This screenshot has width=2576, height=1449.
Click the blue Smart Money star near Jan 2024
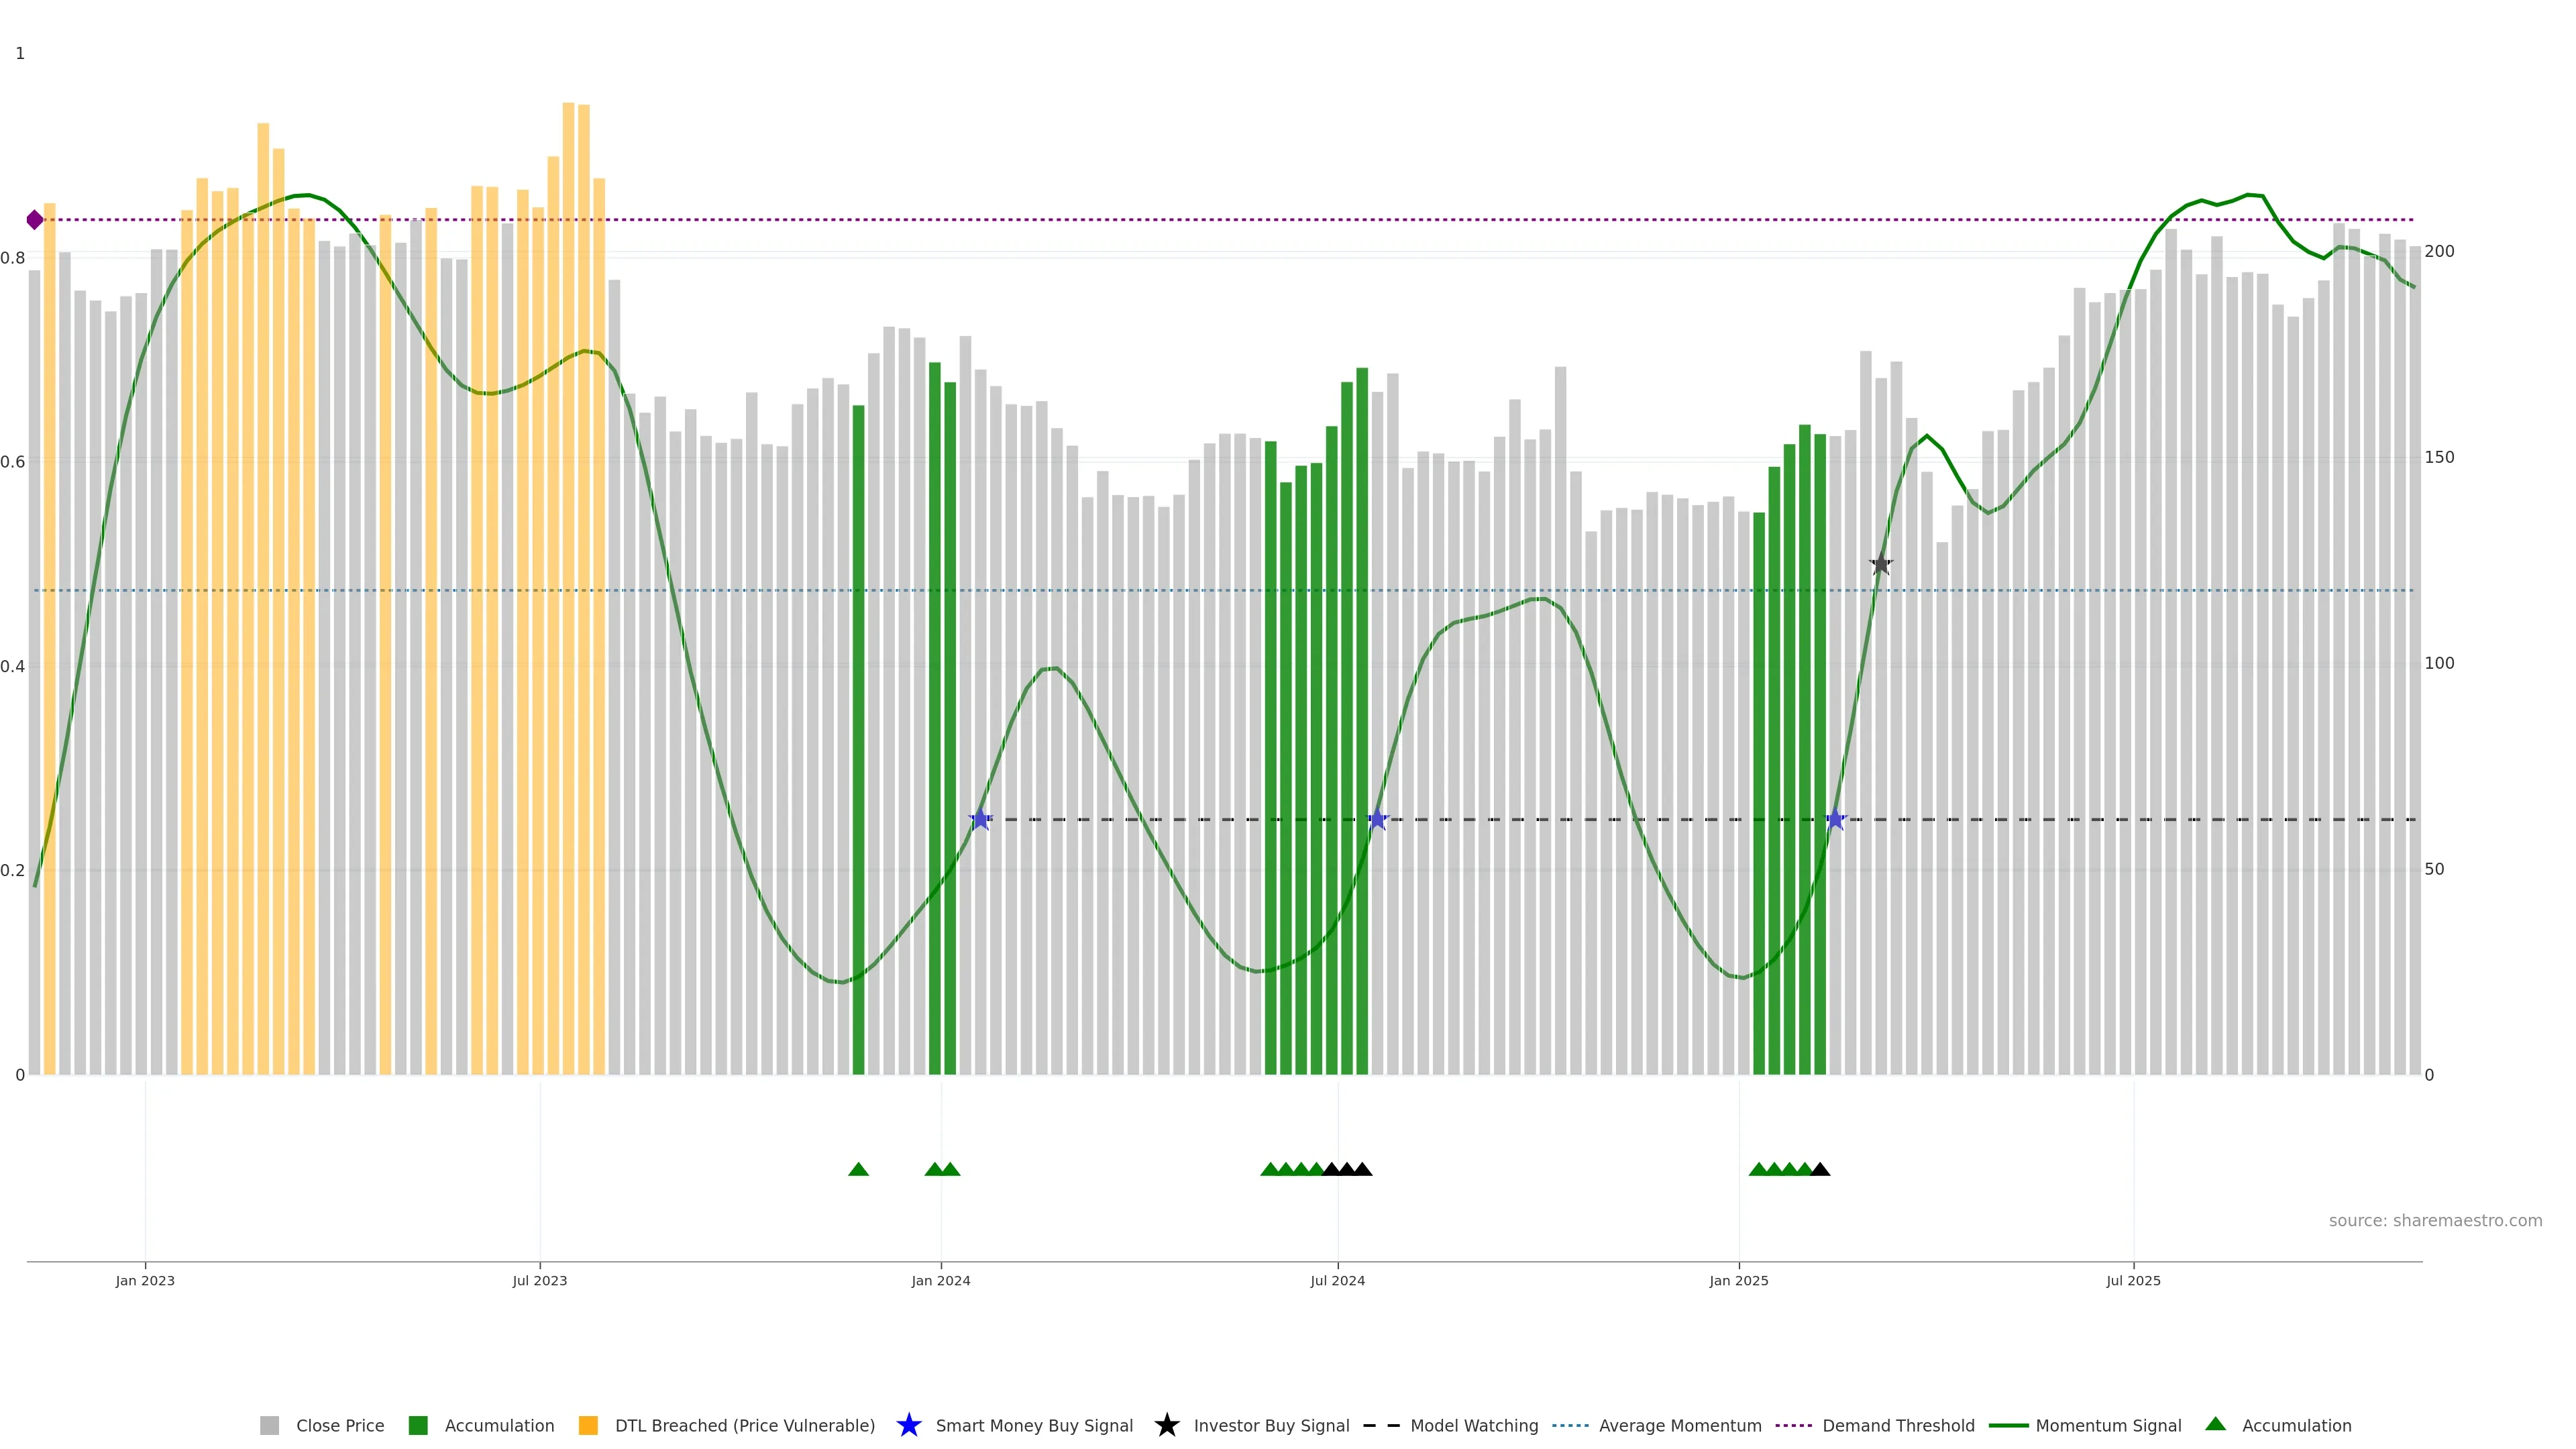980,819
